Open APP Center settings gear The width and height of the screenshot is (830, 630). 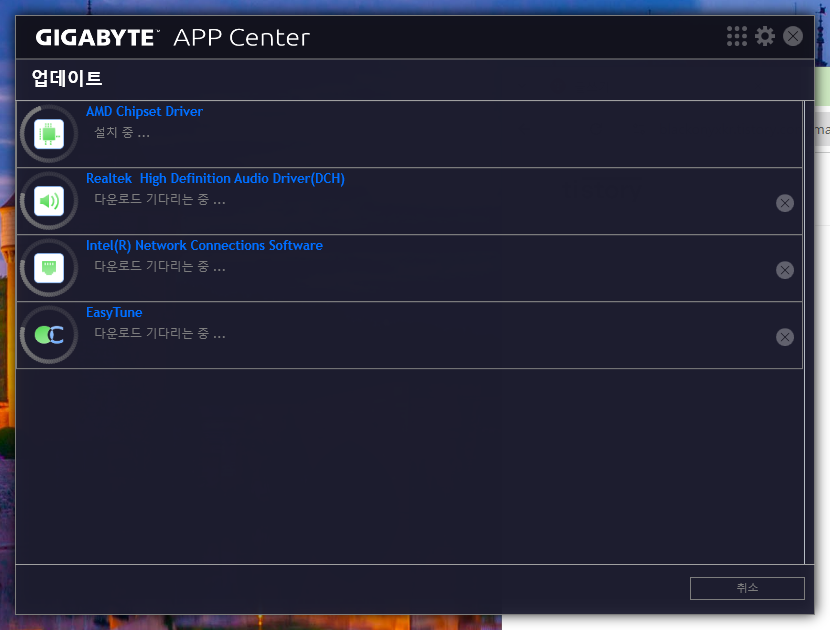[x=765, y=37]
